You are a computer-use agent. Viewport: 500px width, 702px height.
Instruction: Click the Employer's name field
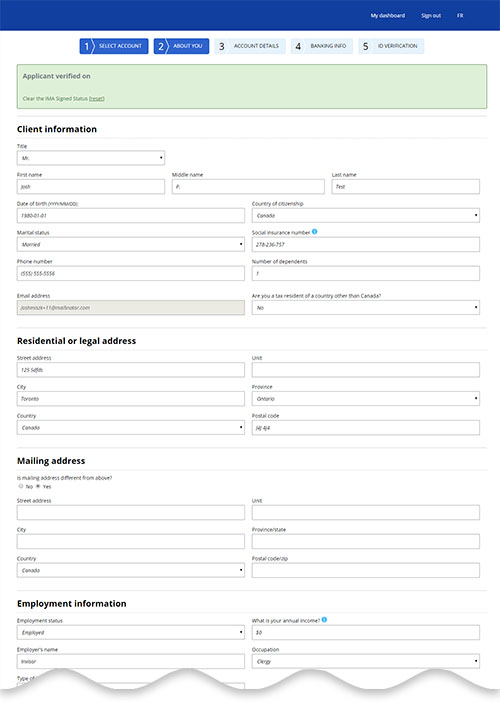(x=131, y=661)
